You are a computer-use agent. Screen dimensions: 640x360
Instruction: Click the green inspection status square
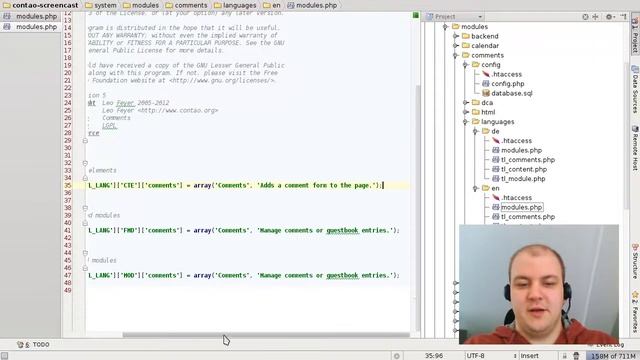pos(416,16)
